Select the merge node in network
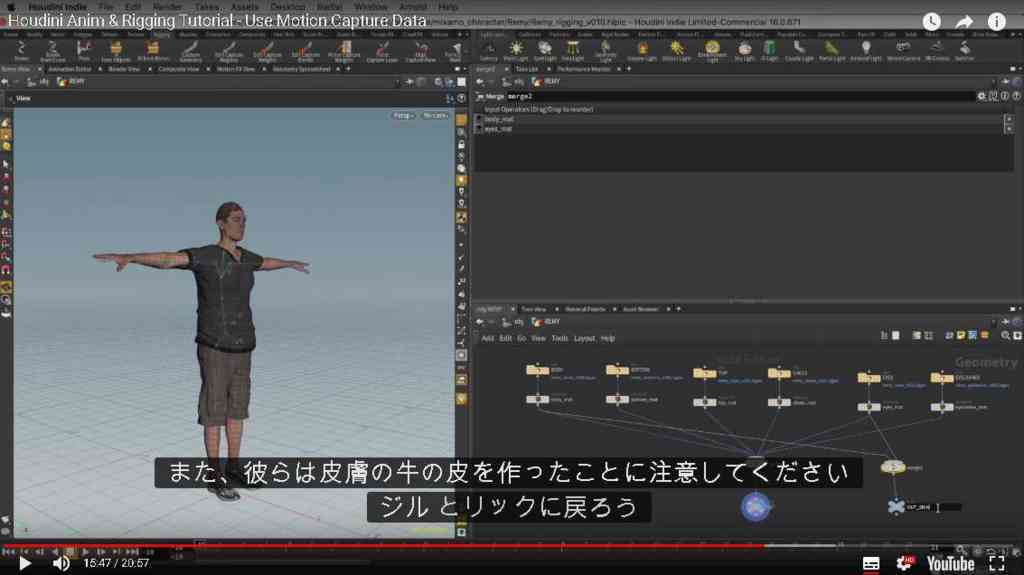1024x575 pixels. click(x=893, y=467)
